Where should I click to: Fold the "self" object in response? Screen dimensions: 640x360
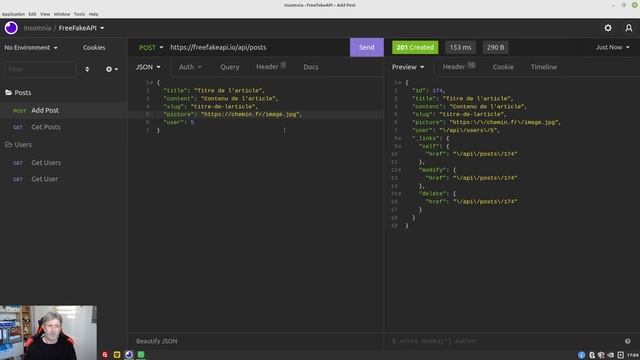400,146
